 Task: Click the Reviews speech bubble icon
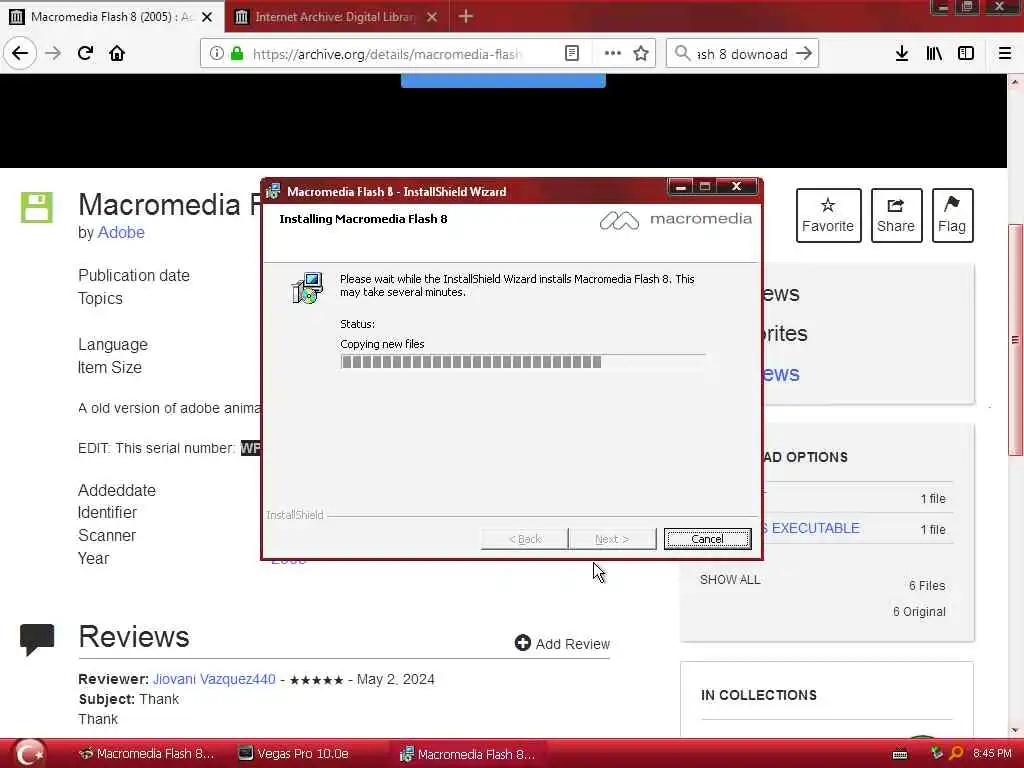37,639
